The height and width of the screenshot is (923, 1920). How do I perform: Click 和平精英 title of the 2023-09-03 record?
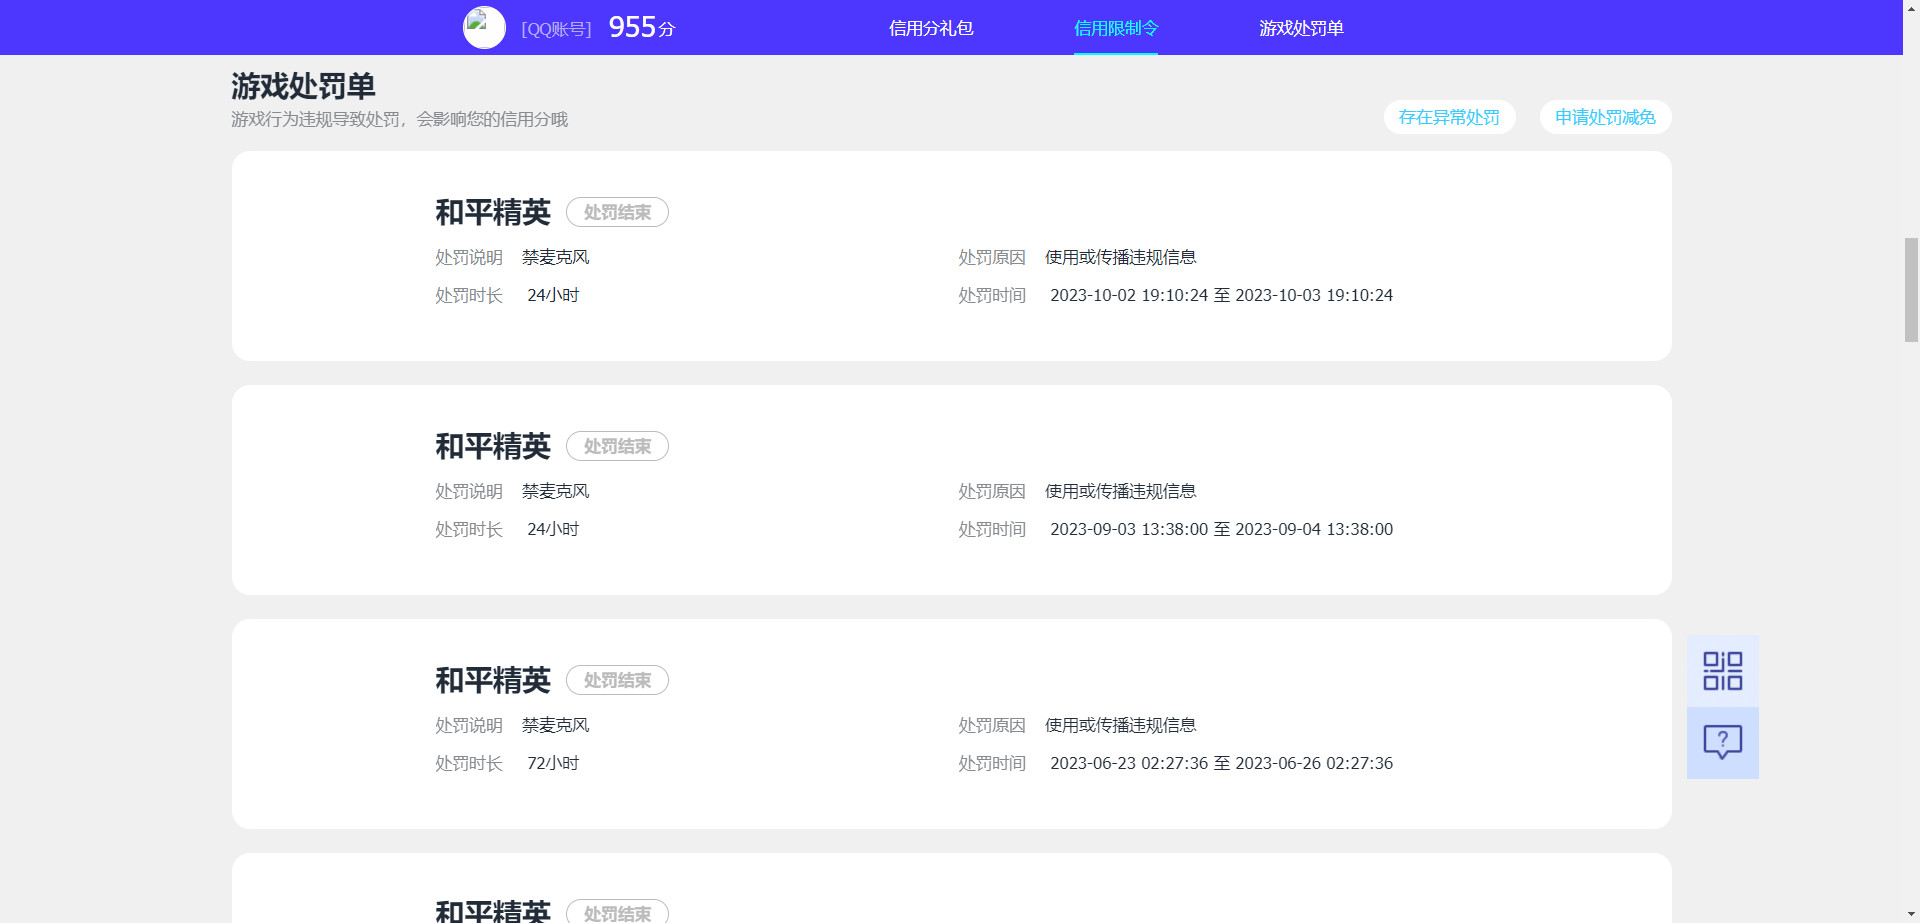point(493,446)
